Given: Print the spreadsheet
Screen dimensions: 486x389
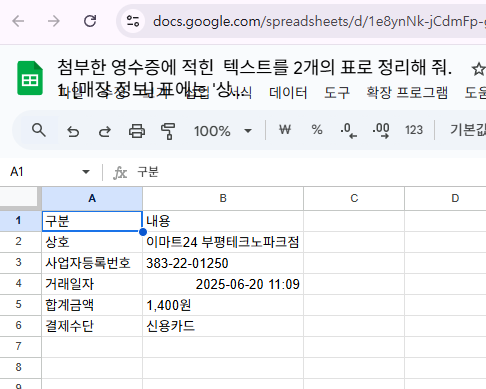Looking at the screenshot, I should pyautogui.click(x=137, y=131).
